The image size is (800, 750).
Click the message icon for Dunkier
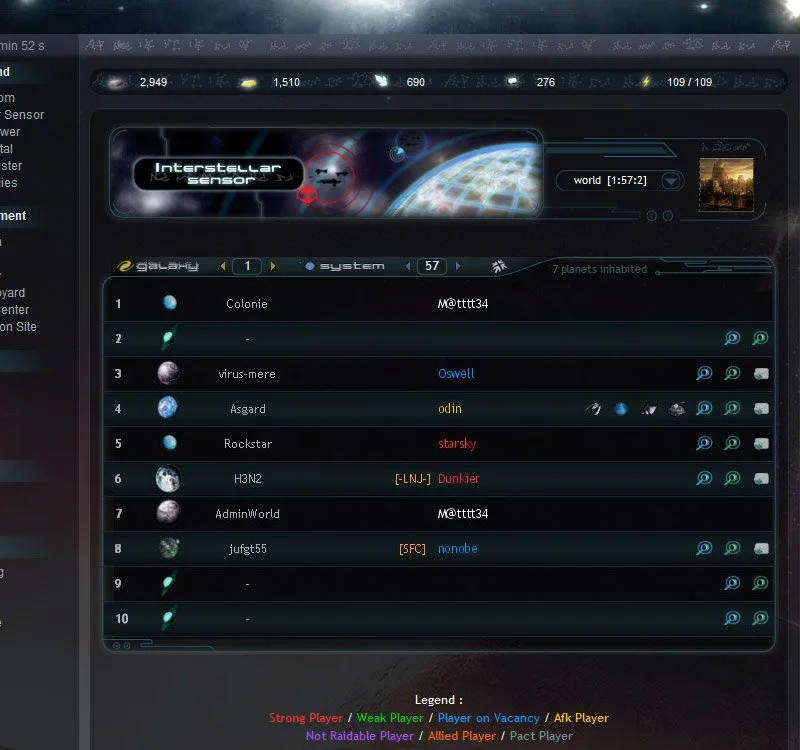[761, 479]
